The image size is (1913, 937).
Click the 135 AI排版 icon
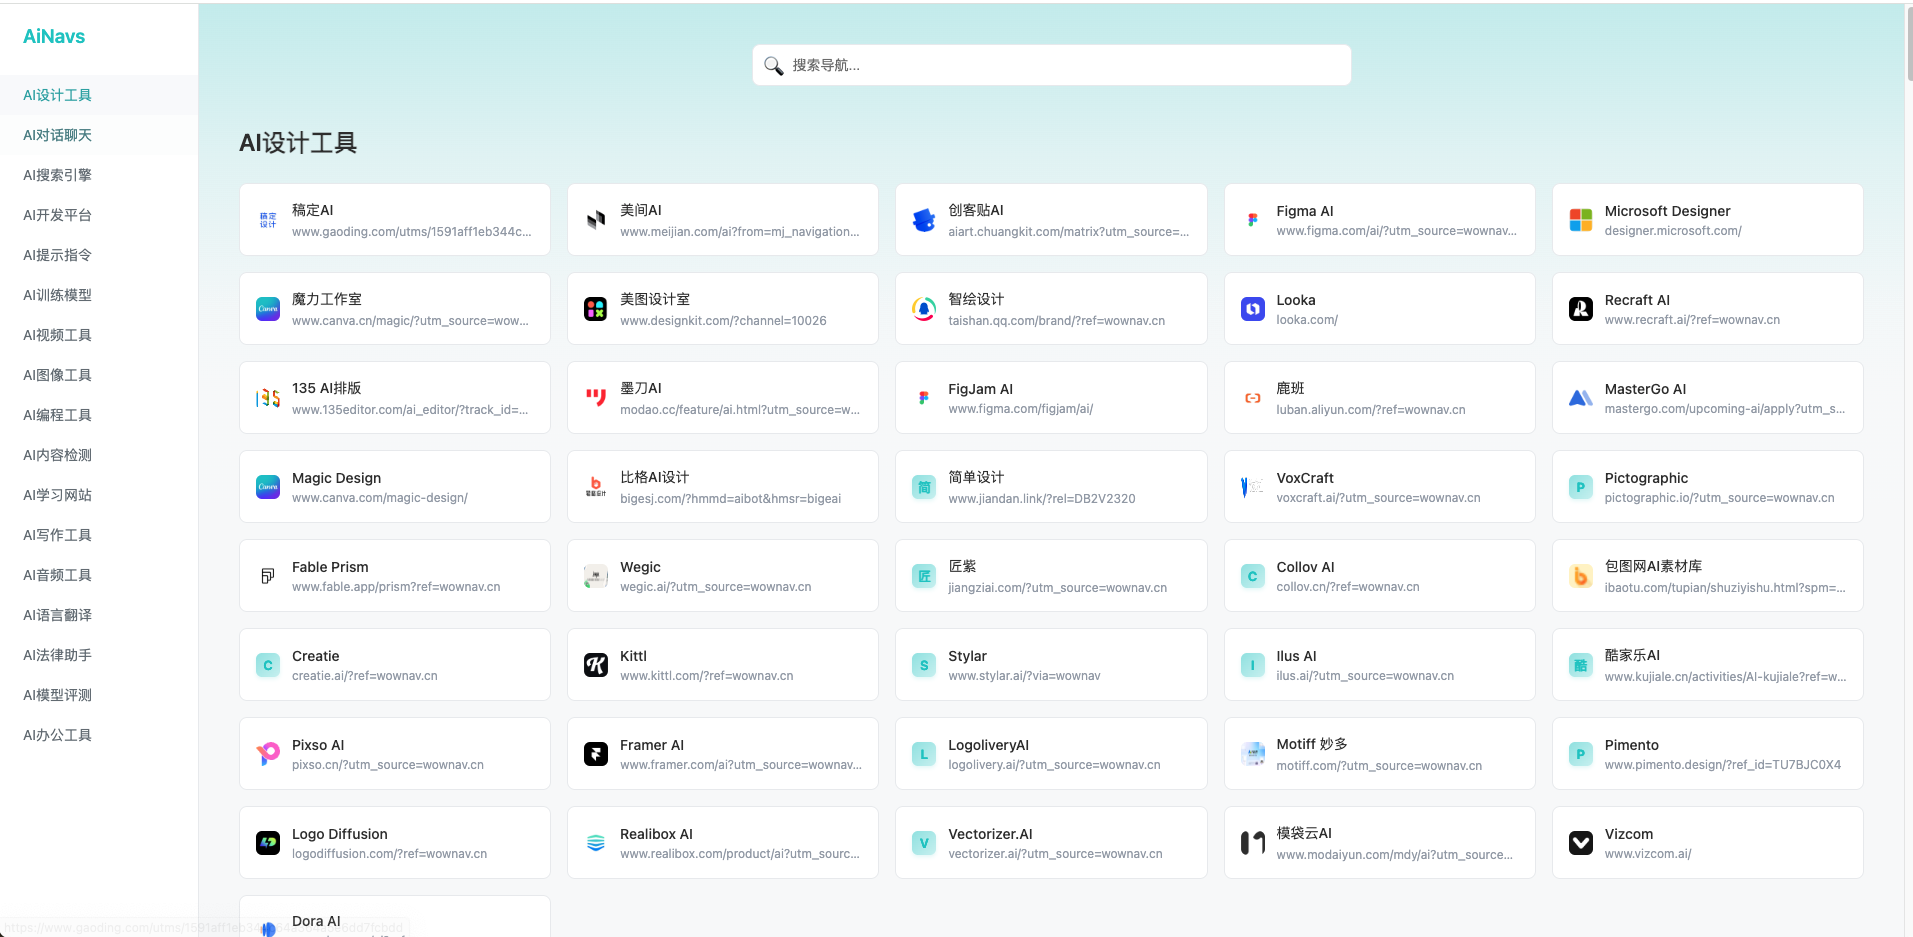[268, 398]
